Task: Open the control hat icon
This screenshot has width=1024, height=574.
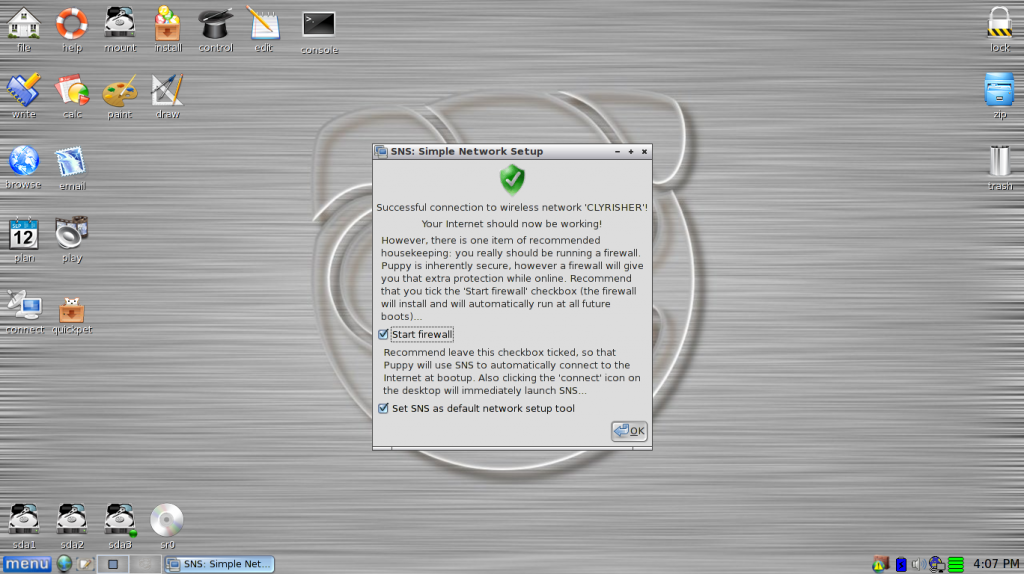Action: (216, 24)
